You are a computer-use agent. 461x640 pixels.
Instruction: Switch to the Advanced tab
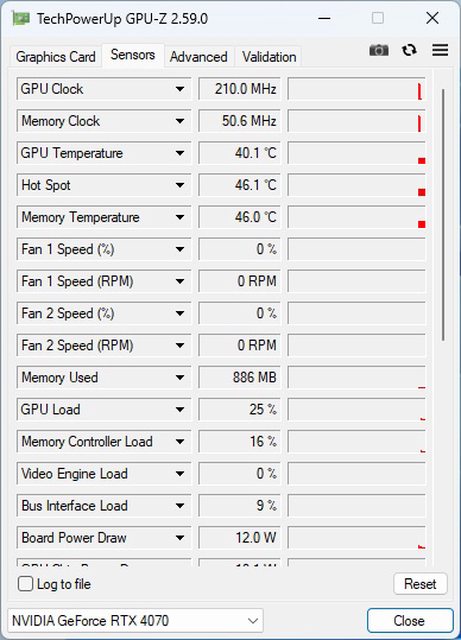coord(198,57)
